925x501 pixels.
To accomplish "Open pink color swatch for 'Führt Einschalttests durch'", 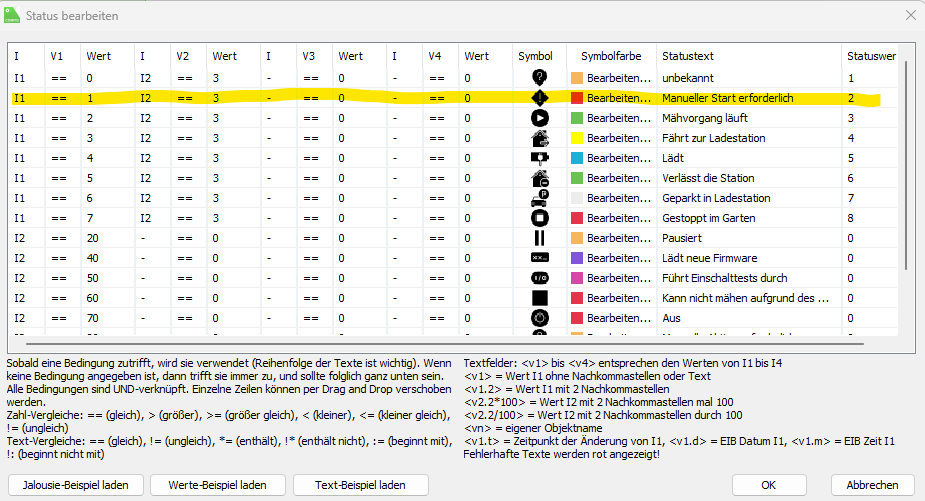I will tap(576, 278).
